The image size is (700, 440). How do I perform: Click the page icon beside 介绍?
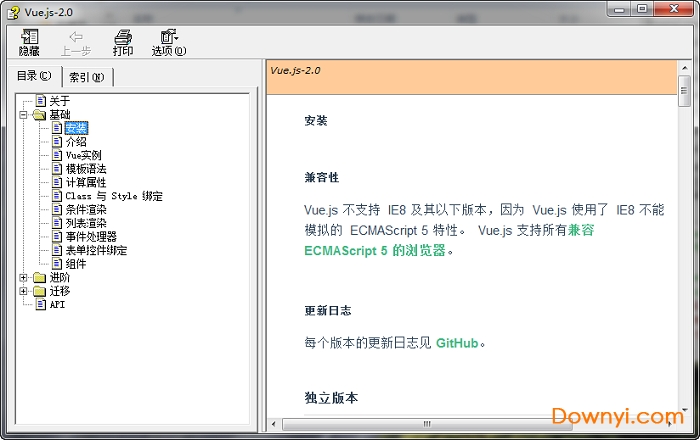coord(57,142)
